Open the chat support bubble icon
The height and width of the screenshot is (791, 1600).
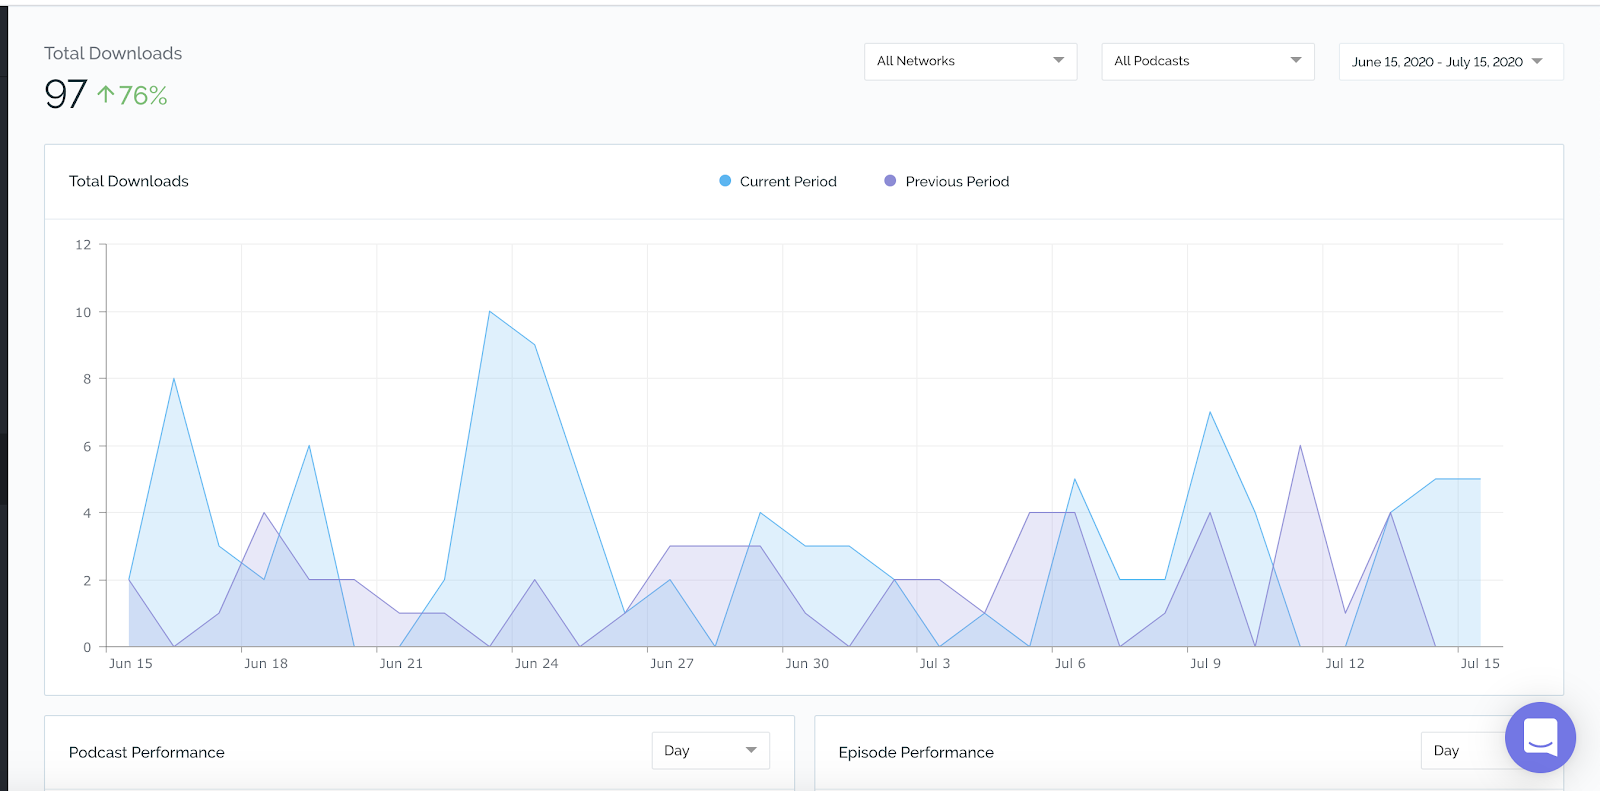pyautogui.click(x=1540, y=738)
